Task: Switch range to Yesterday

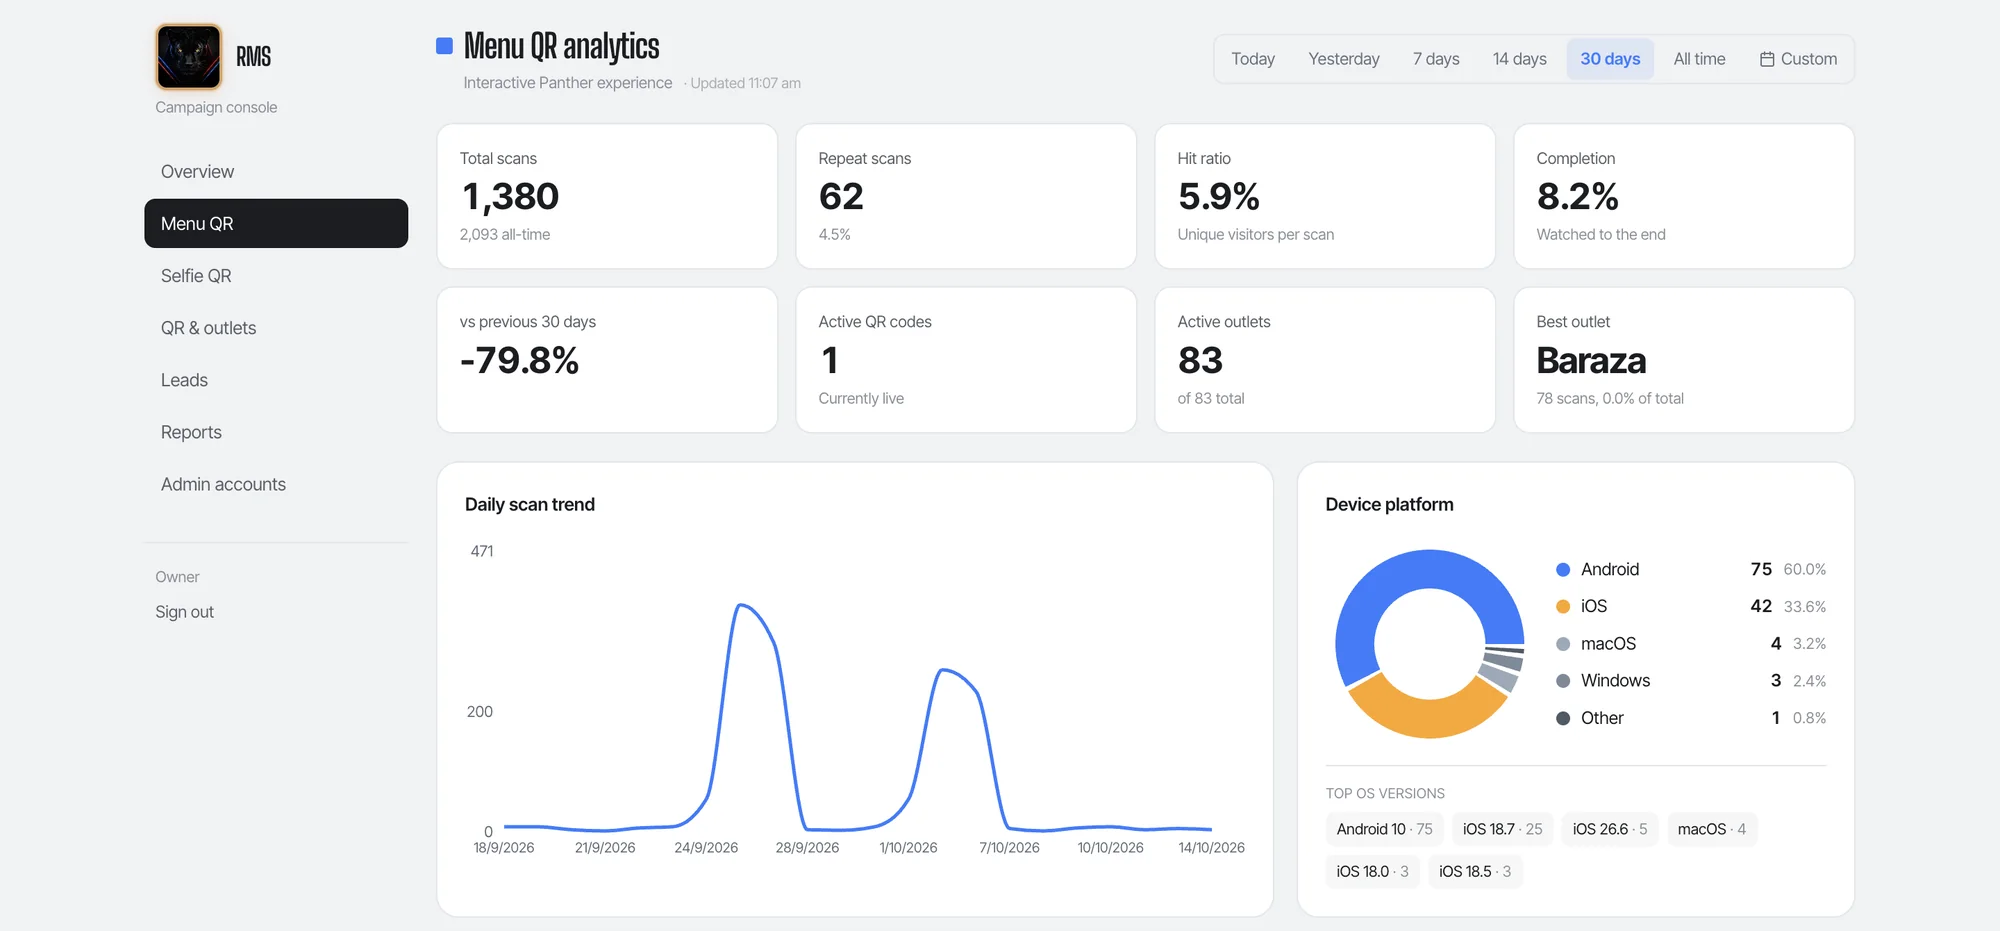Action: coord(1344,59)
